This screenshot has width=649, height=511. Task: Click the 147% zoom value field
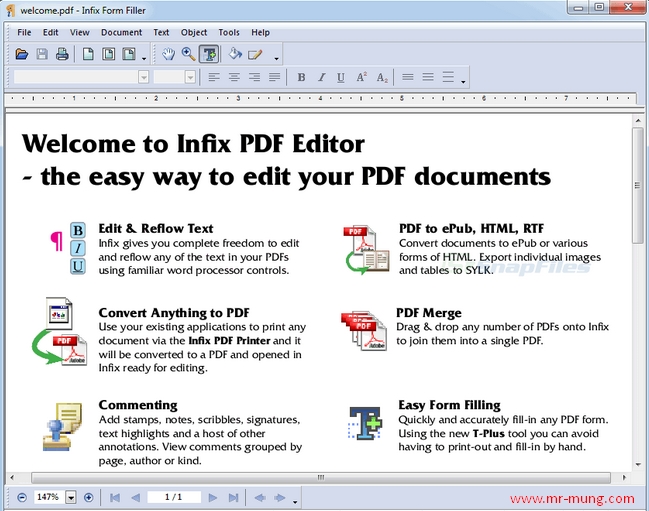pos(48,497)
